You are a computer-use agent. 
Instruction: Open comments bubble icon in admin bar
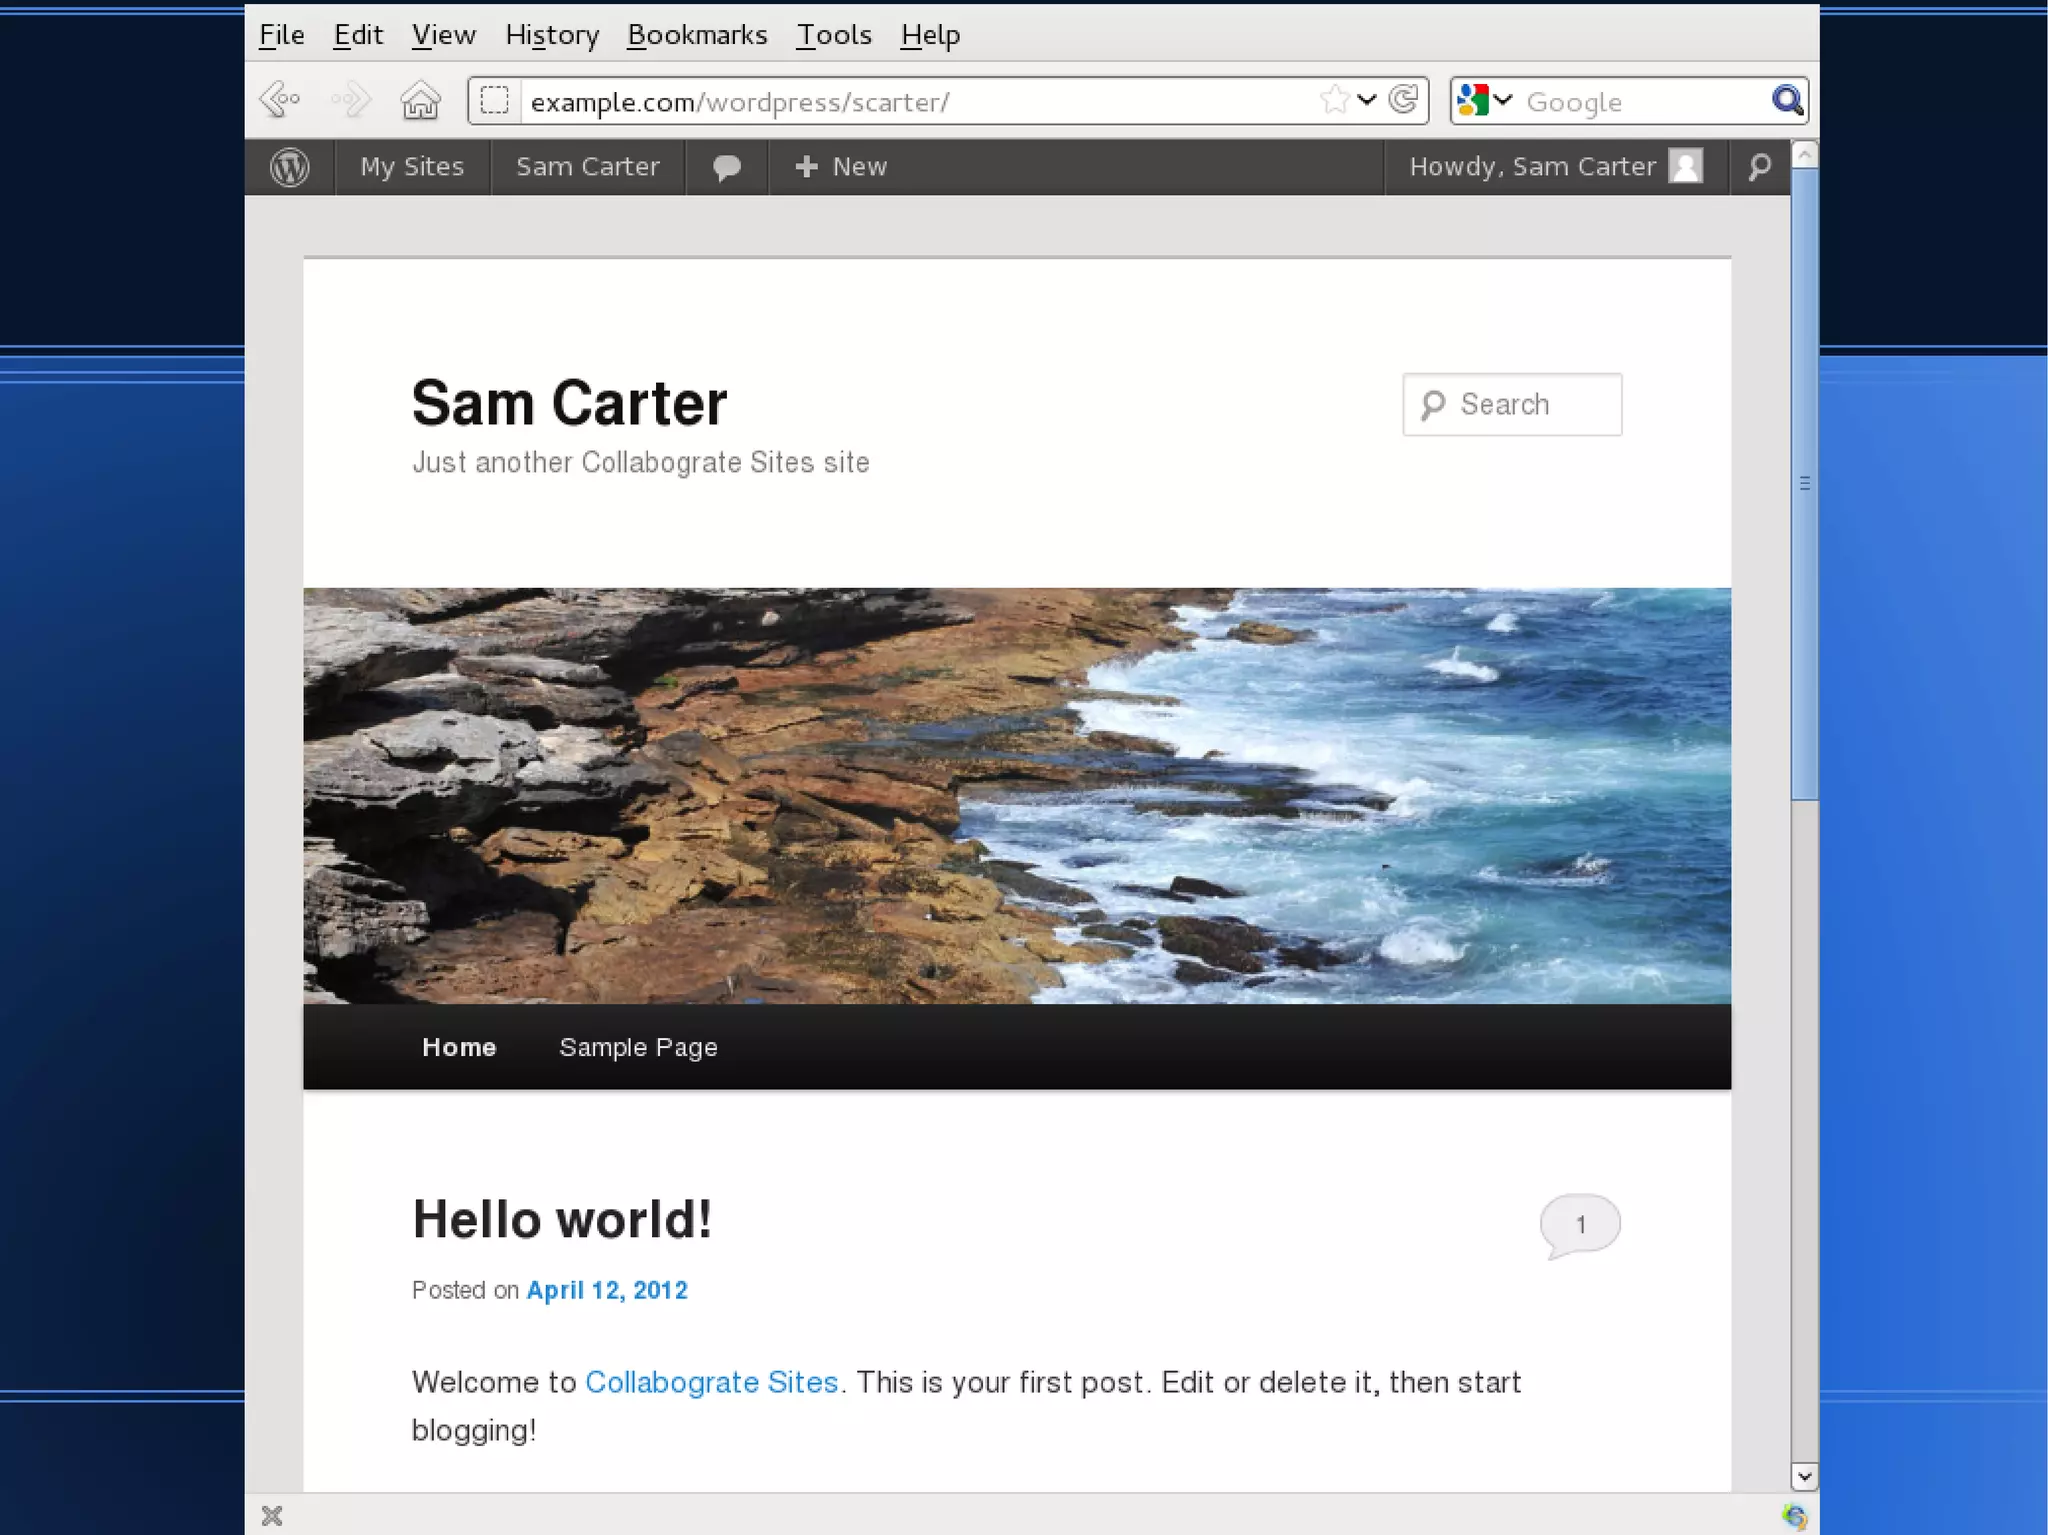pos(727,167)
